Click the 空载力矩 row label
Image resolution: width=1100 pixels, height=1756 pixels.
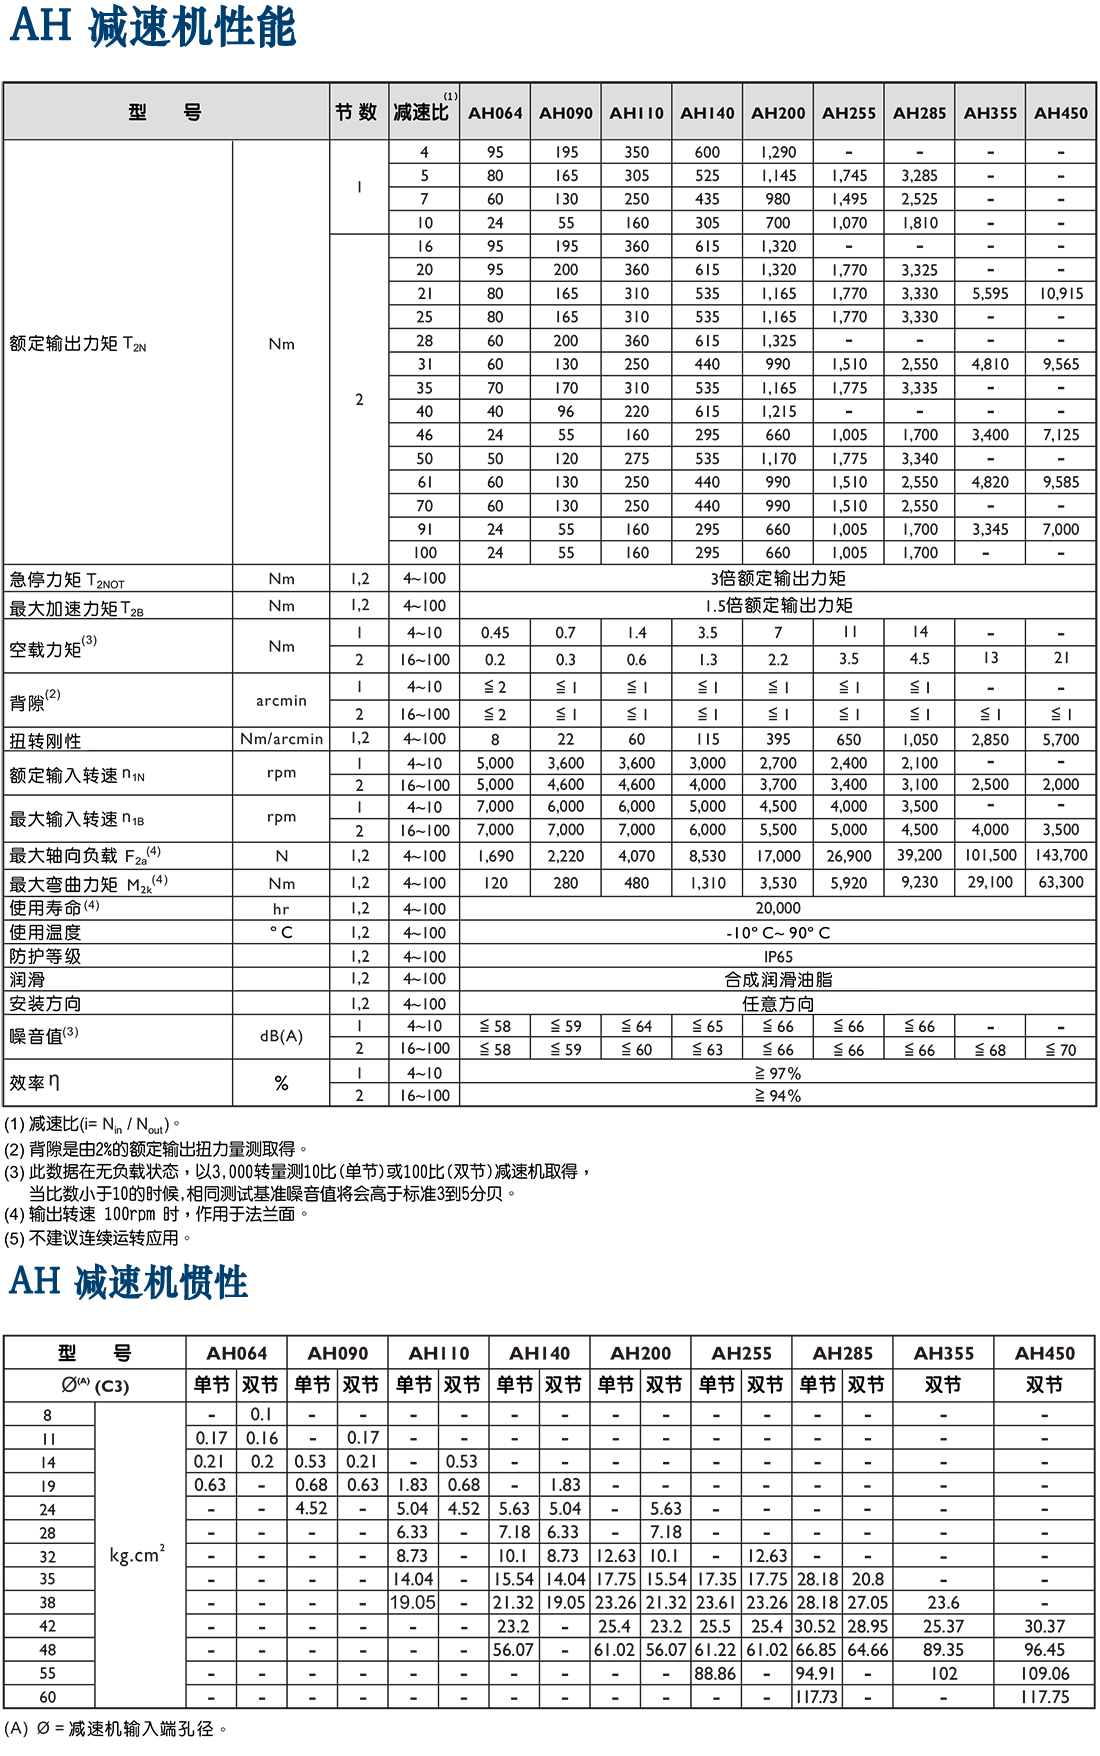[46, 650]
